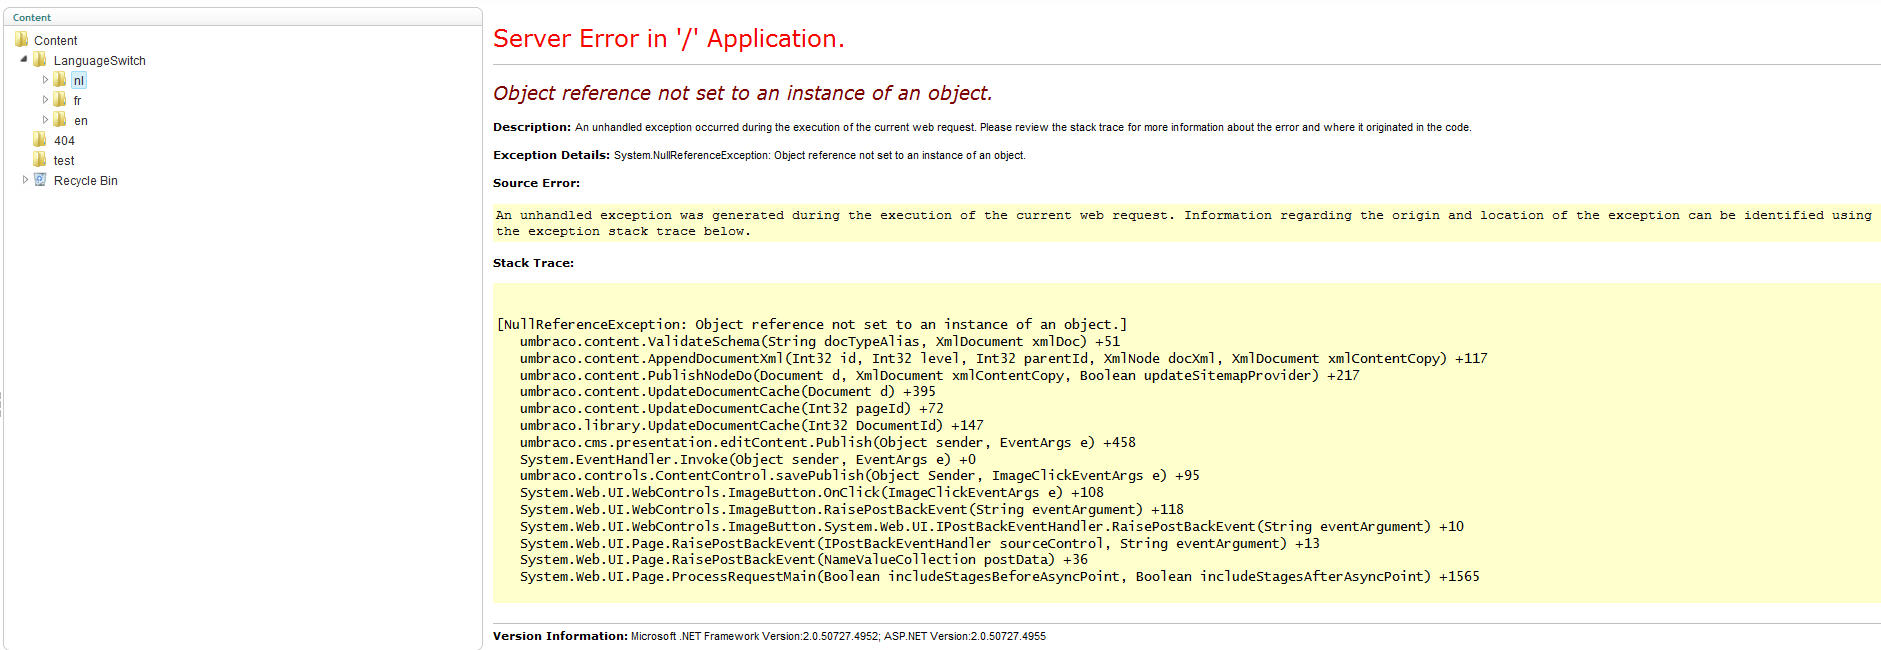
Task: Click the en node folder icon
Action: [x=60, y=120]
